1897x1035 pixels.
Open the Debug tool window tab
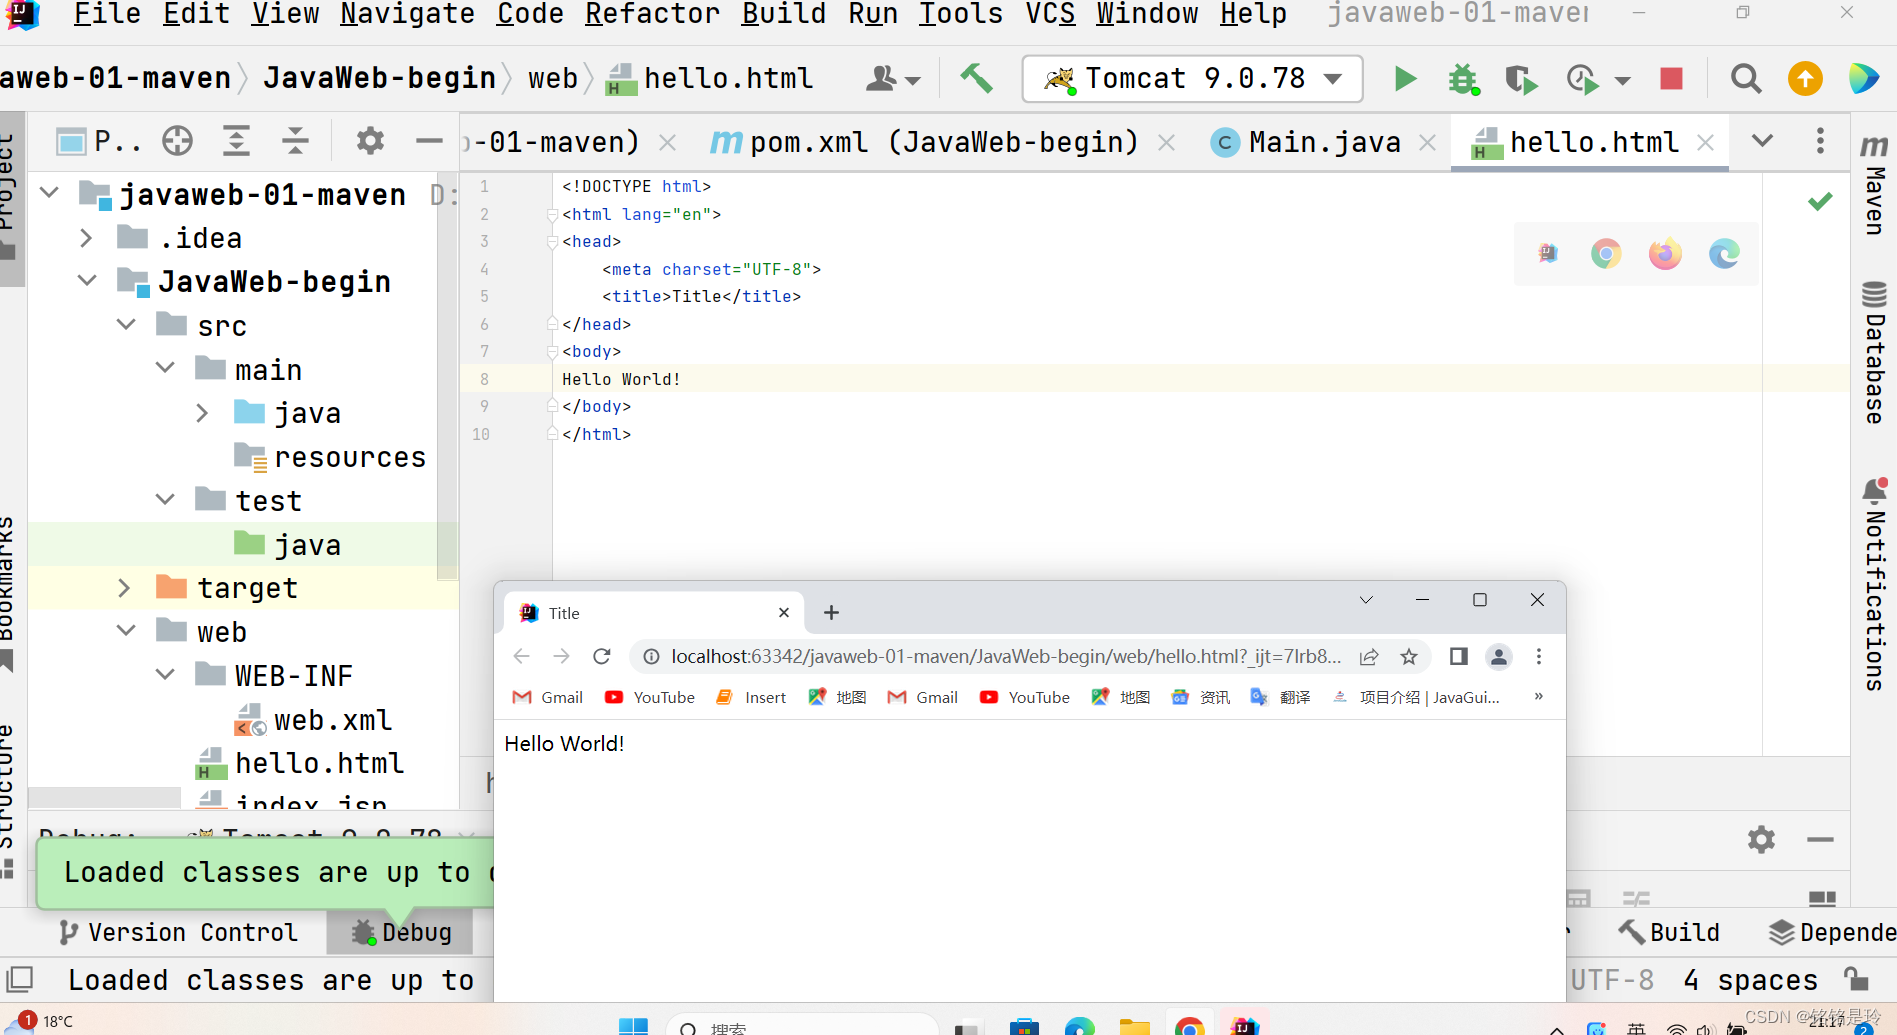[401, 932]
